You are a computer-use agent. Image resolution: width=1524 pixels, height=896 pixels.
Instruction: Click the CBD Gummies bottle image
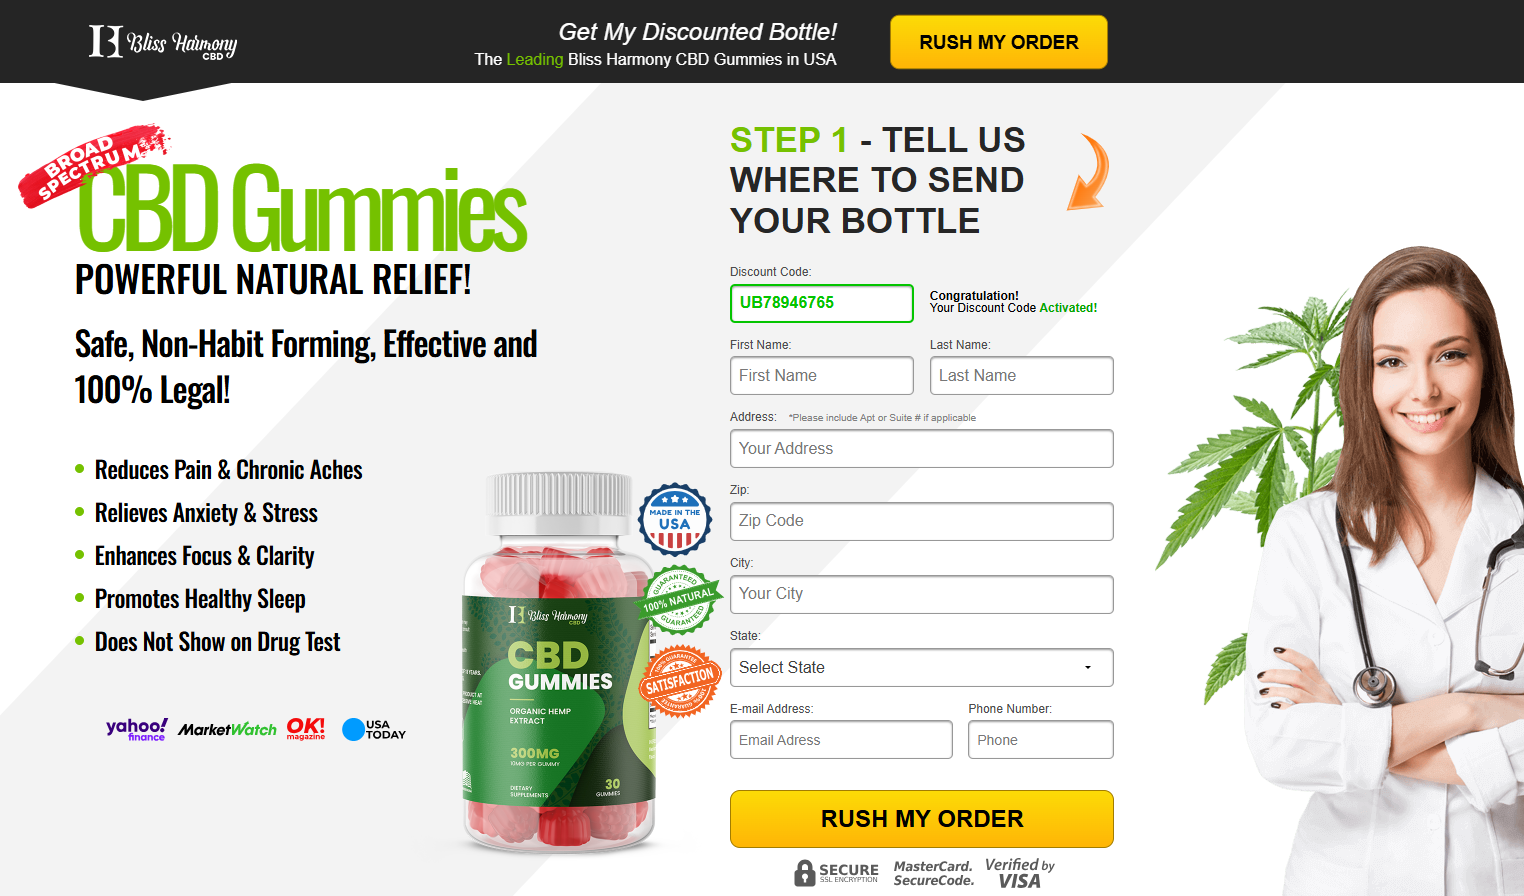point(559,662)
